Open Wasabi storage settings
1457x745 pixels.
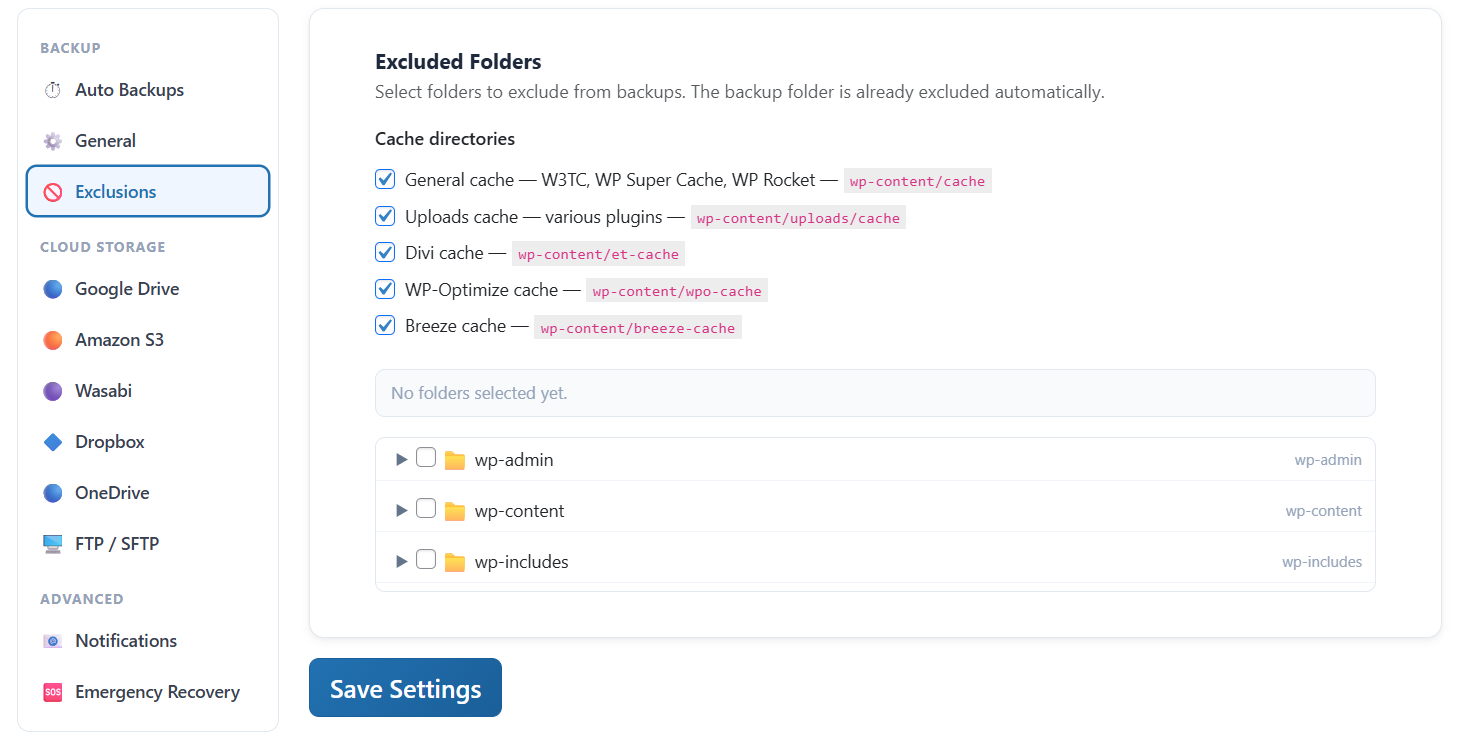point(148,391)
